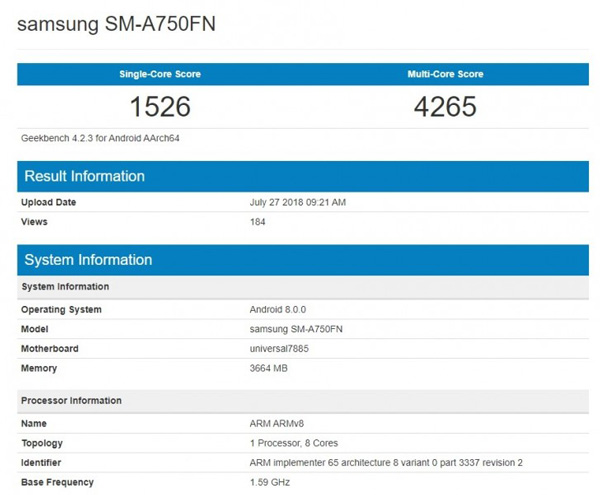600x495 pixels.
Task: Select the Operating System label
Action: click(61, 310)
